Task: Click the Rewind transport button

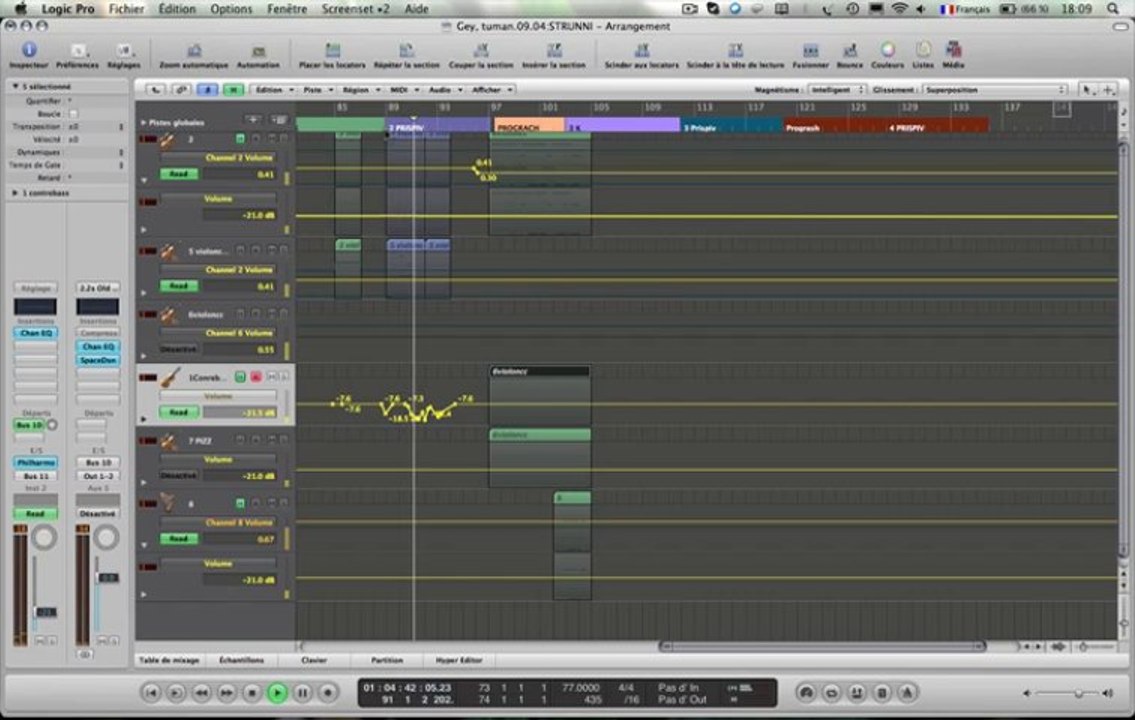Action: coord(201,693)
